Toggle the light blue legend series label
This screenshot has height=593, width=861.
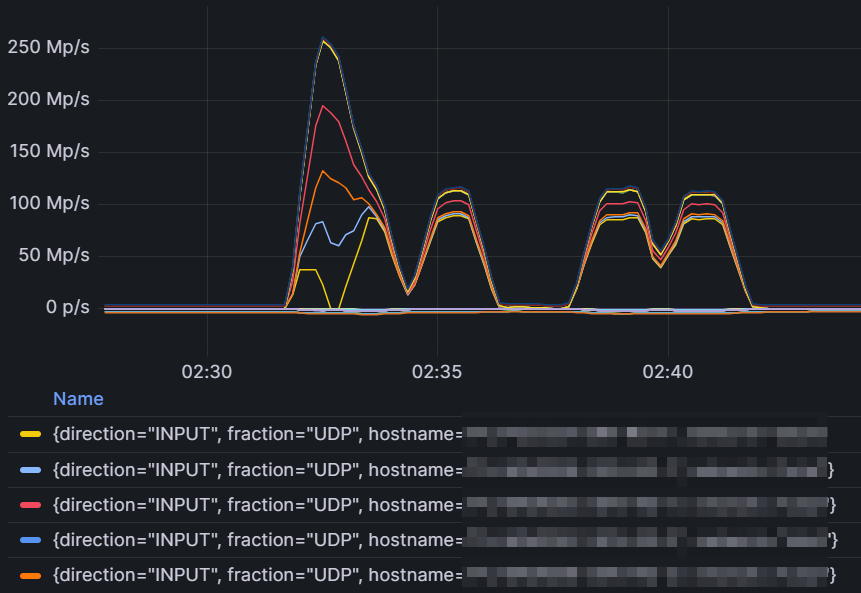tap(444, 470)
